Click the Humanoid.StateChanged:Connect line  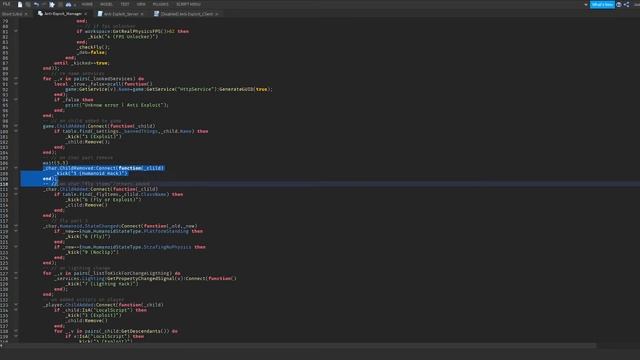(x=120, y=226)
